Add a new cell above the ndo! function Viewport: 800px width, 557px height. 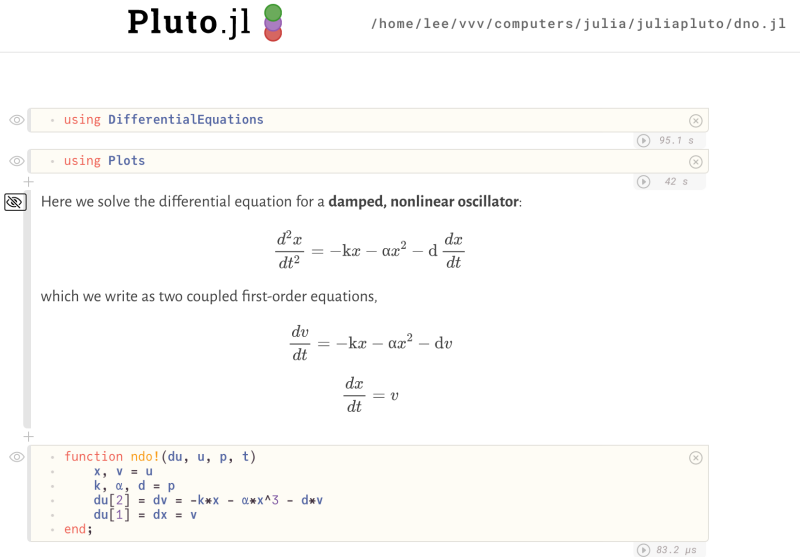(28, 437)
